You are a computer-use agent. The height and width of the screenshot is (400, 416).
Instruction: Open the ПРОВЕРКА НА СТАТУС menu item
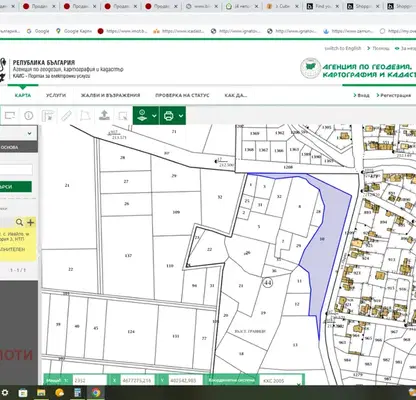coord(182,95)
